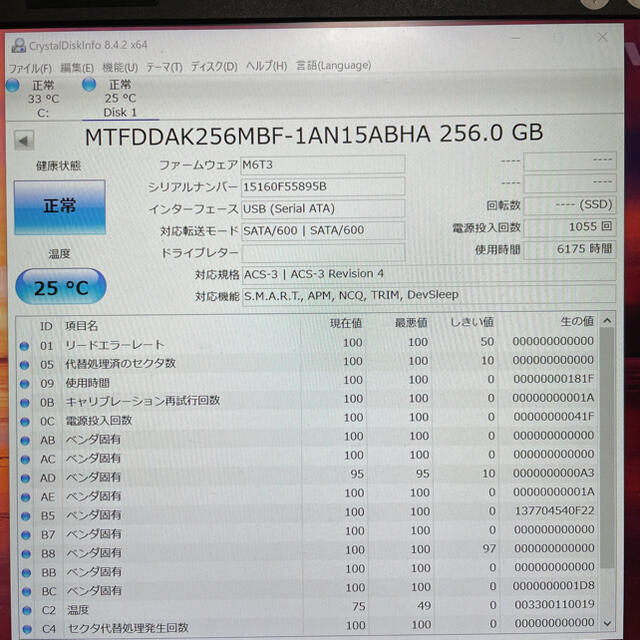The width and height of the screenshot is (640, 640).
Task: Open the ヘルプ(H) menu
Action: tap(266, 66)
